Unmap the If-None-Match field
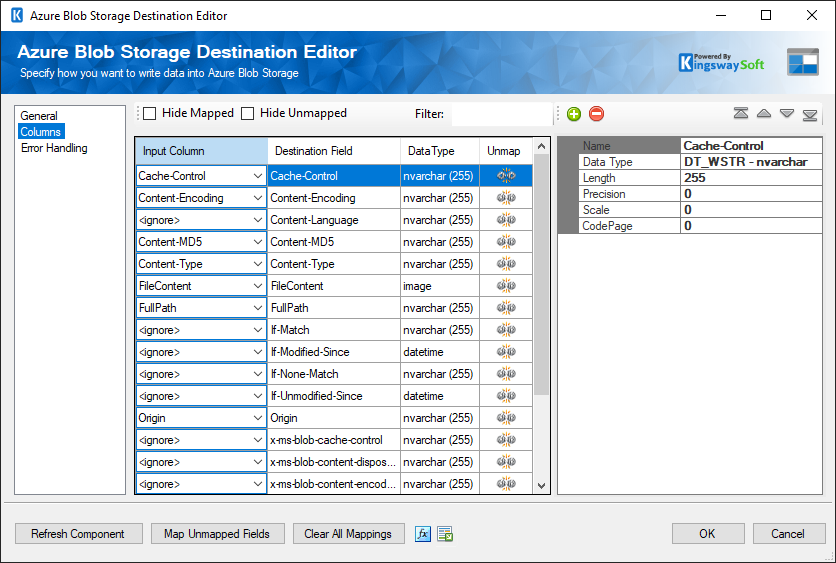This screenshot has height=563, width=836. 506,374
